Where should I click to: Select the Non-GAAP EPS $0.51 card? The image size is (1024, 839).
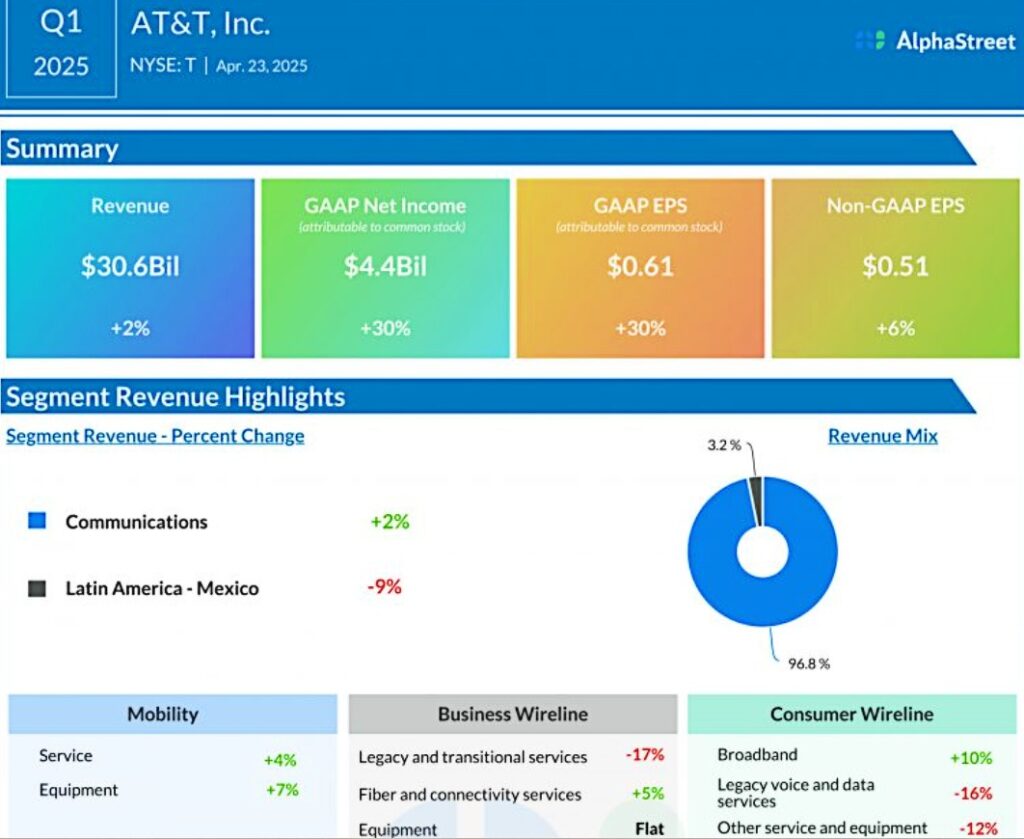pos(895,268)
